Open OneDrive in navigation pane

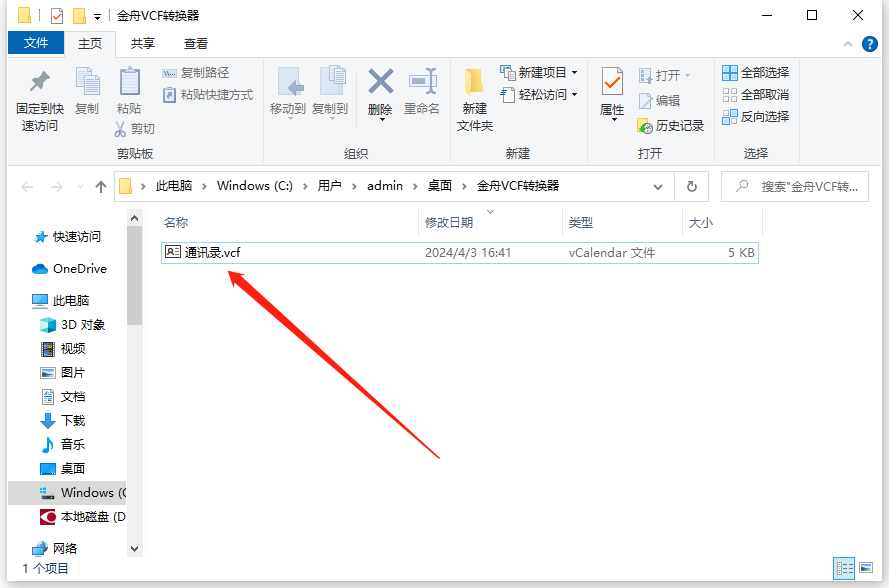click(x=69, y=269)
